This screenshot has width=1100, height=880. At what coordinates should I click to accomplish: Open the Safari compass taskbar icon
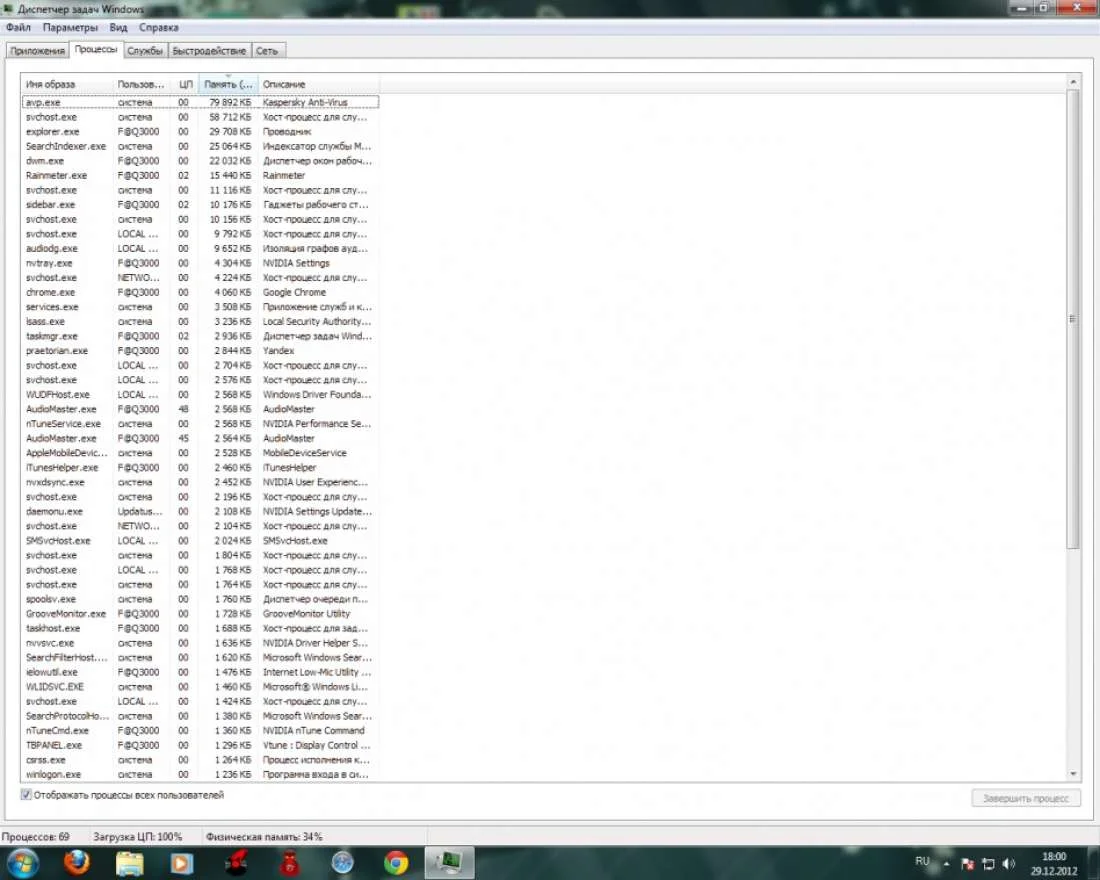[x=342, y=863]
